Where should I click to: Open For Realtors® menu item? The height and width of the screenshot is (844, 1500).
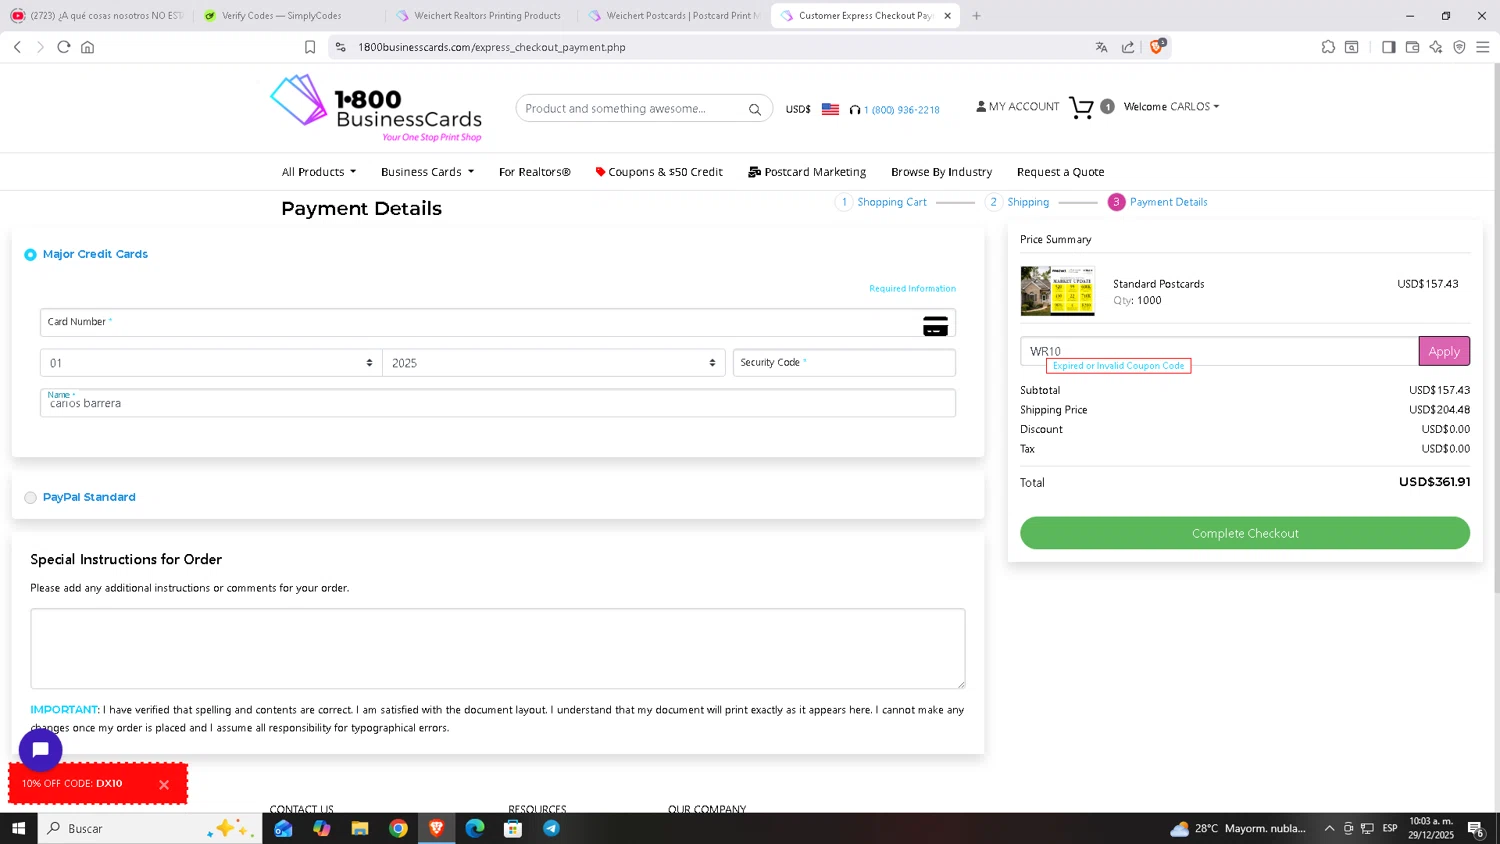(x=535, y=172)
